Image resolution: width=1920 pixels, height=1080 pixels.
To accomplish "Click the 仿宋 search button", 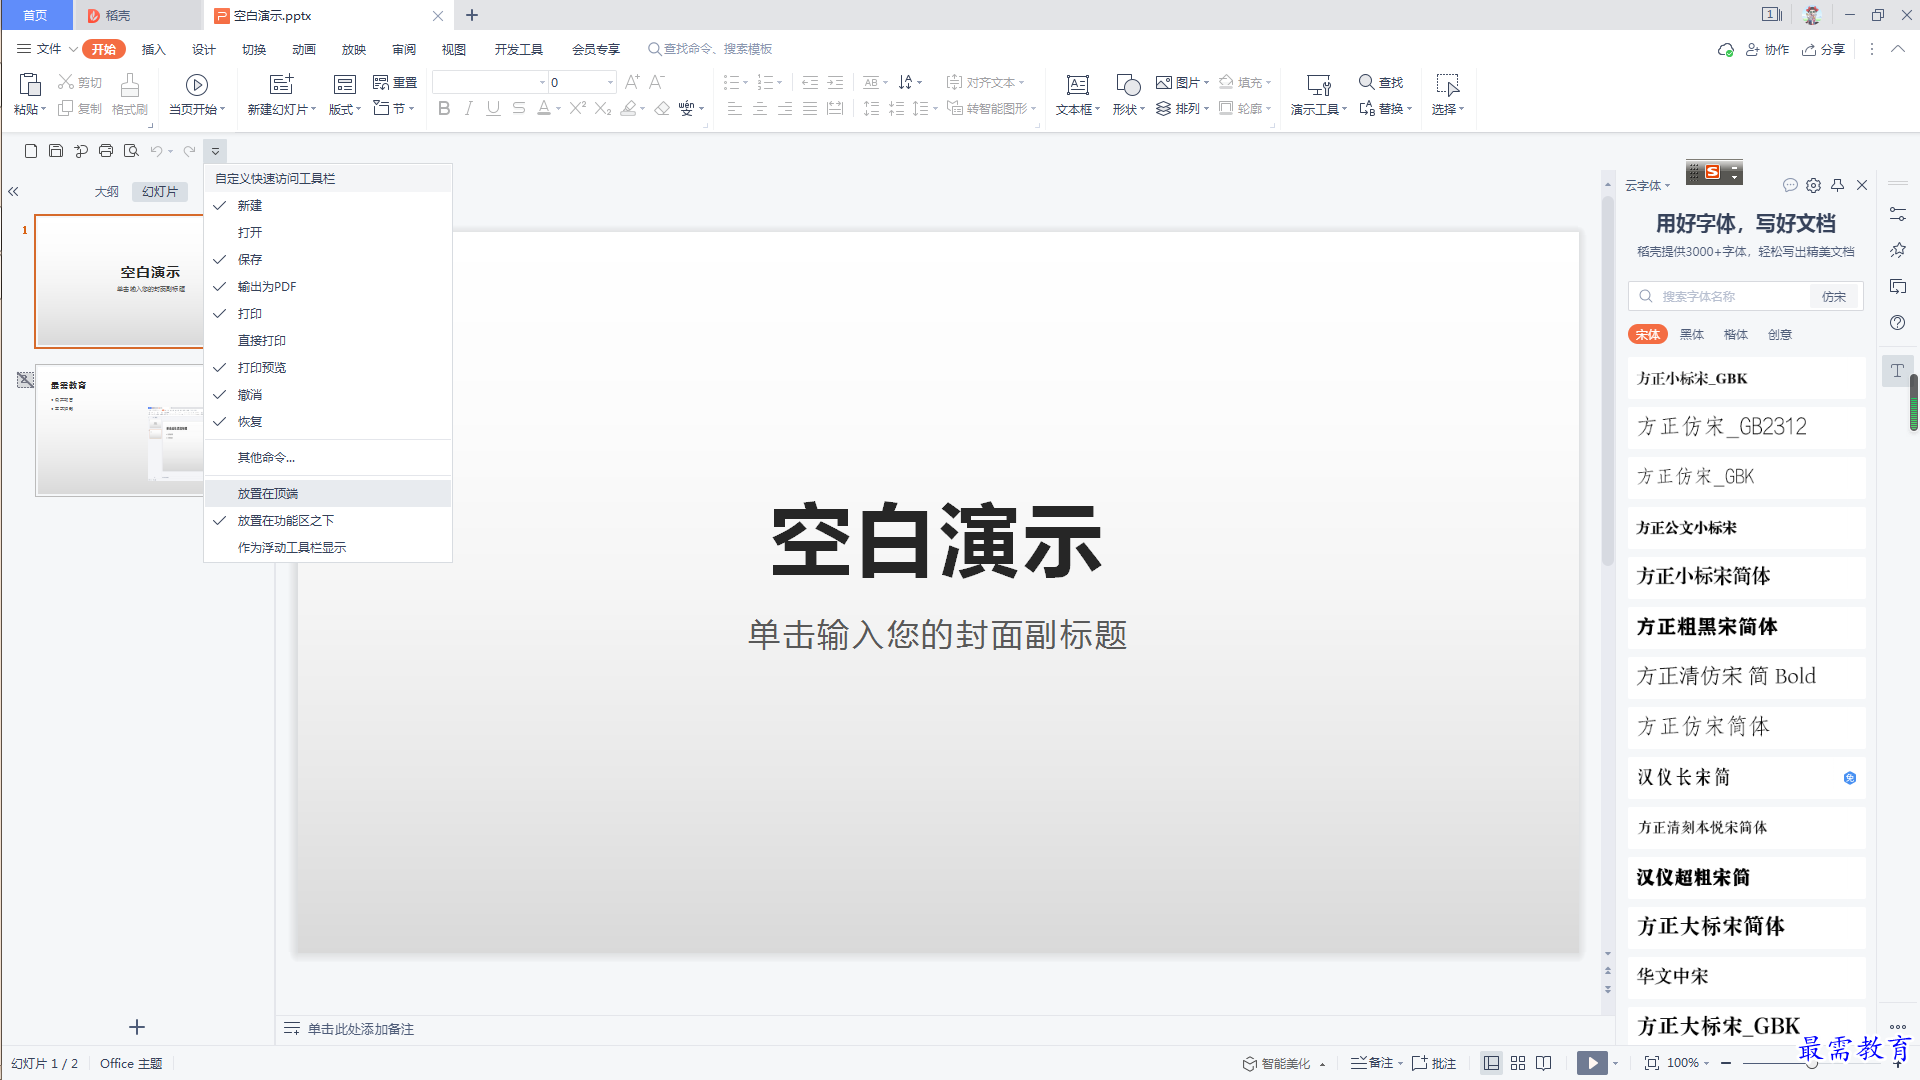I will pyautogui.click(x=1834, y=296).
